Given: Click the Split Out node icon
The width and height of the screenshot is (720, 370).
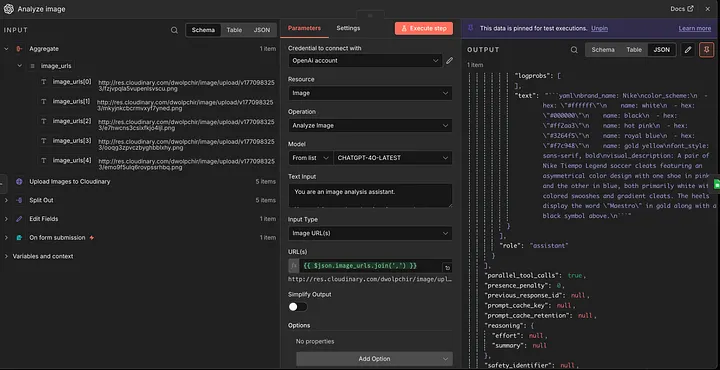Looking at the screenshot, I should [x=19, y=201].
